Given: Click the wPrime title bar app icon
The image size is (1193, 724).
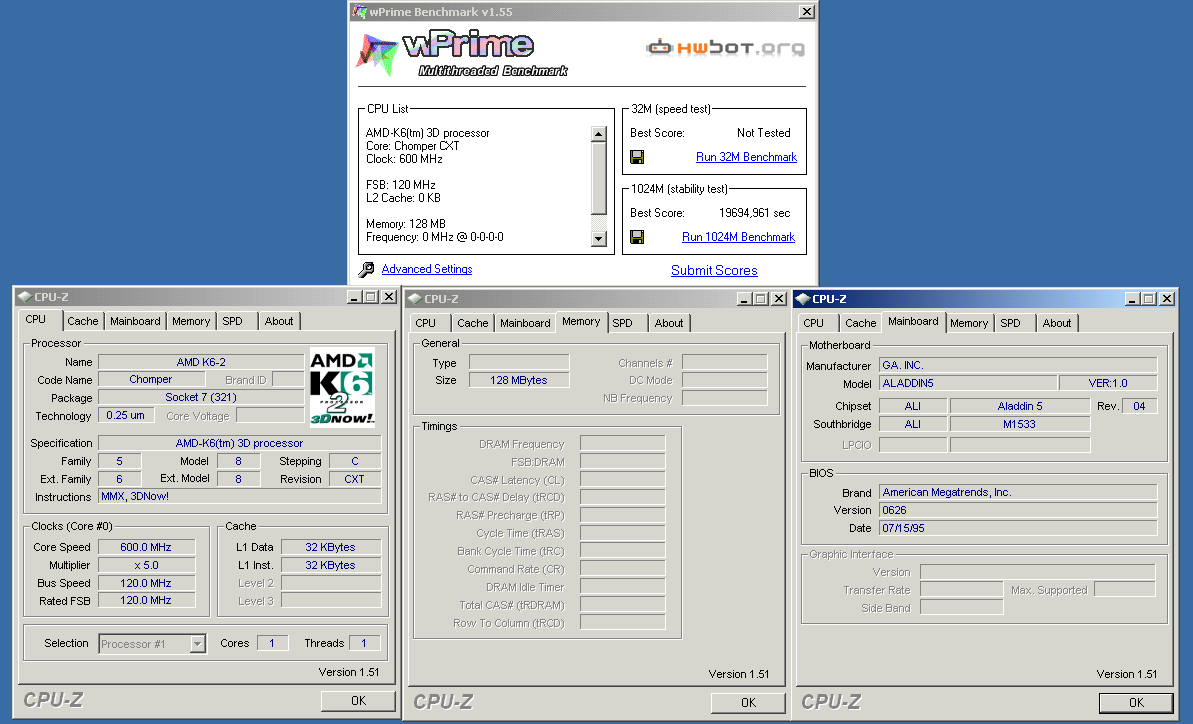Looking at the screenshot, I should click(x=360, y=11).
